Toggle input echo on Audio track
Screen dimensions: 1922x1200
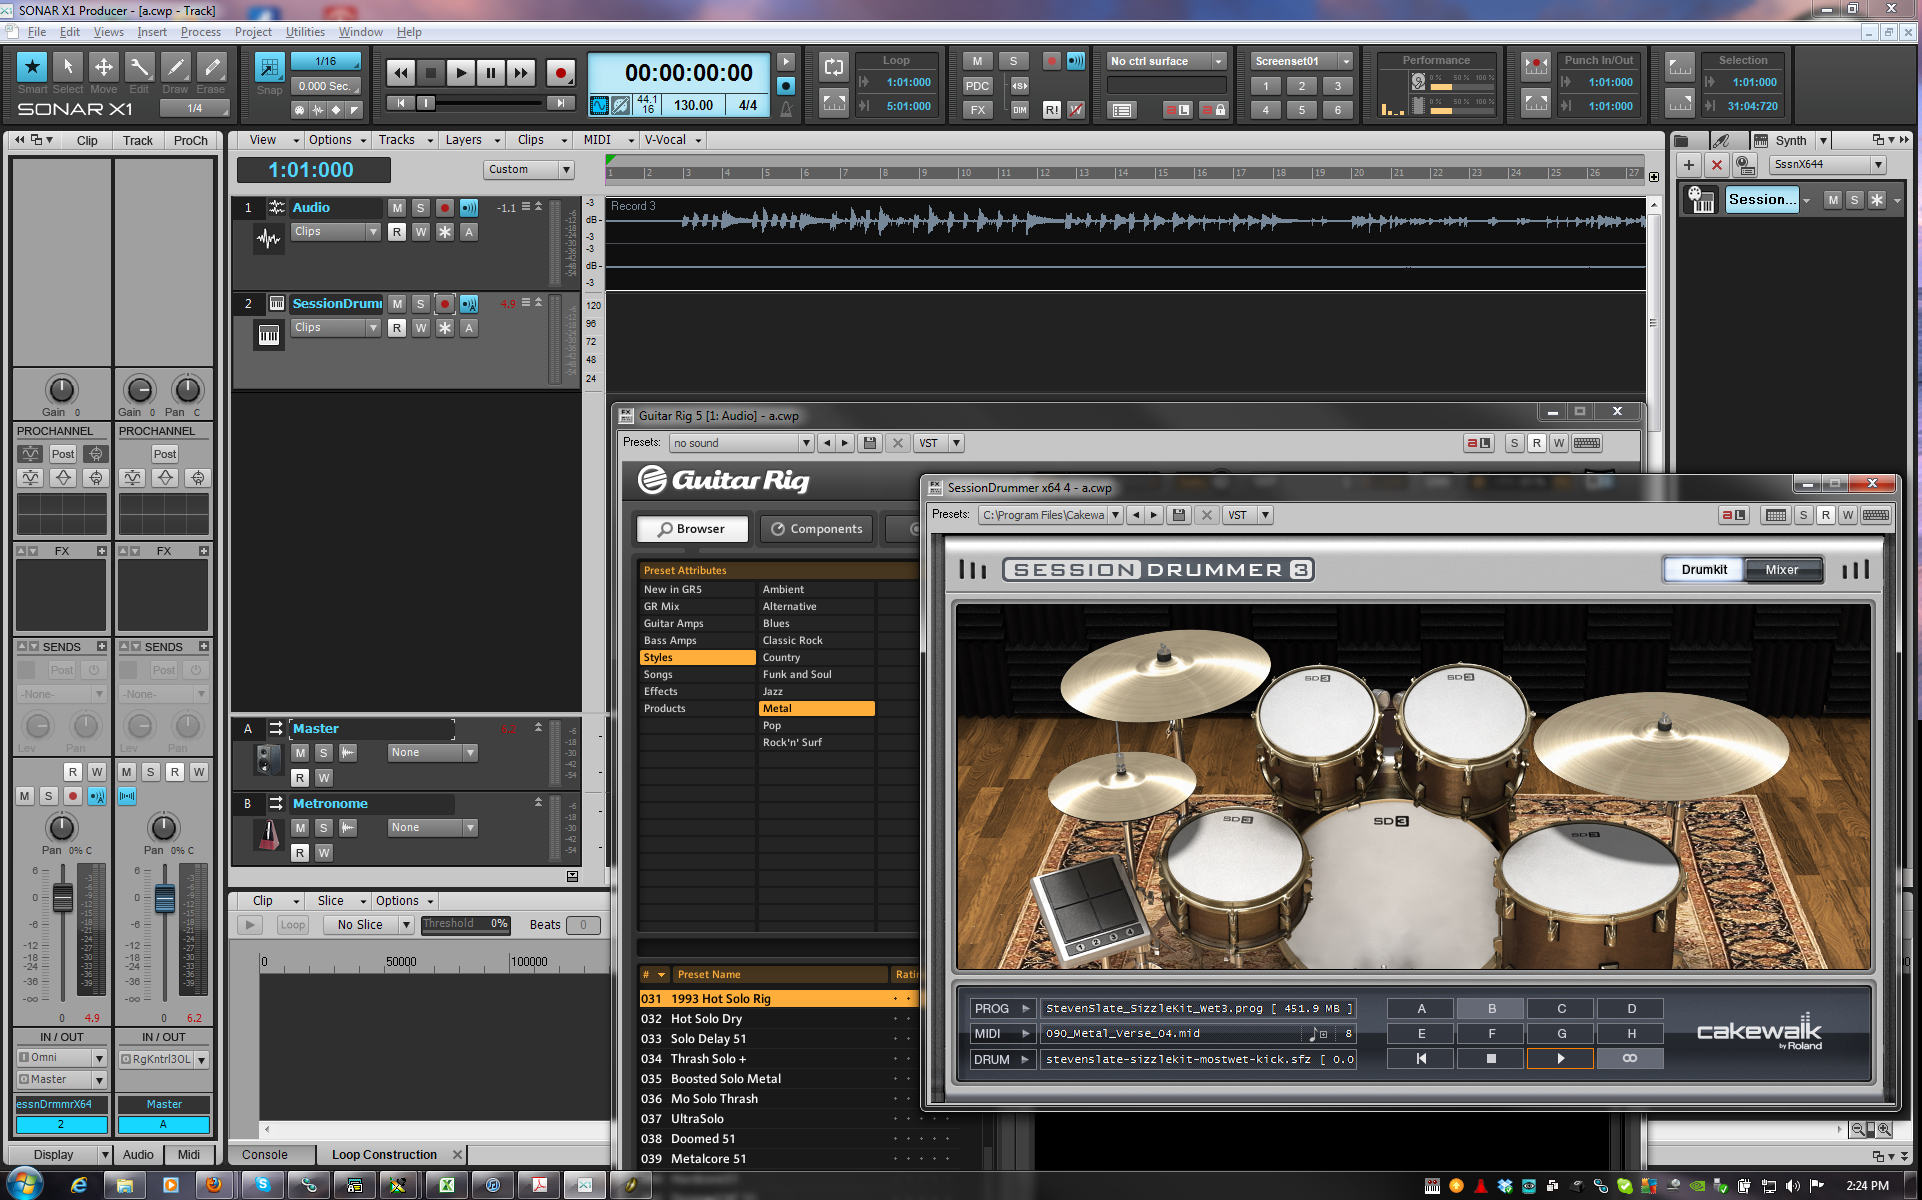coord(469,208)
